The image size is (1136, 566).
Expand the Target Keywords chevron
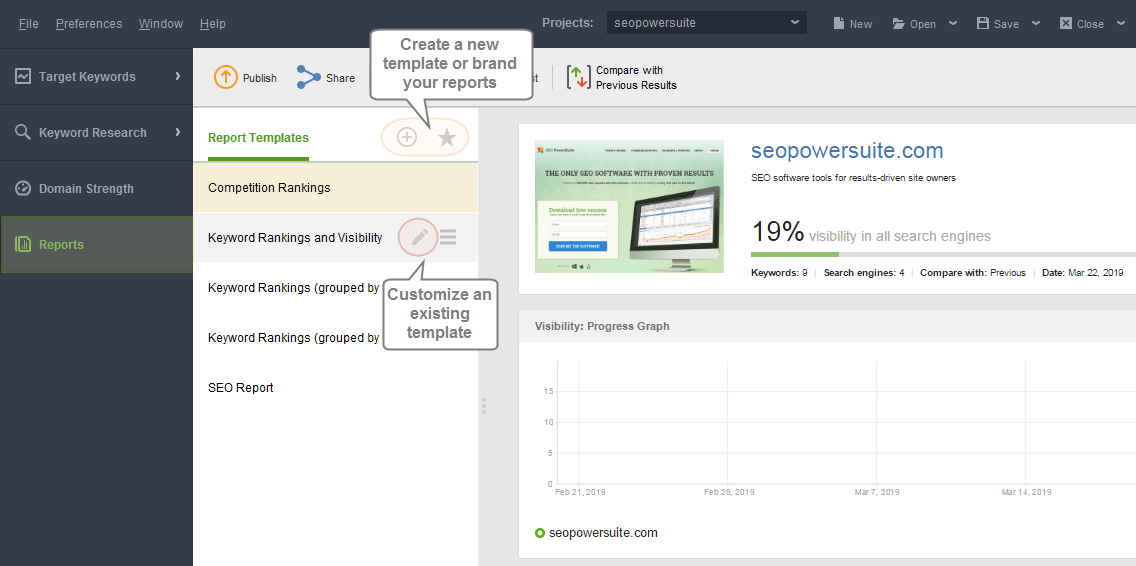[x=178, y=75]
